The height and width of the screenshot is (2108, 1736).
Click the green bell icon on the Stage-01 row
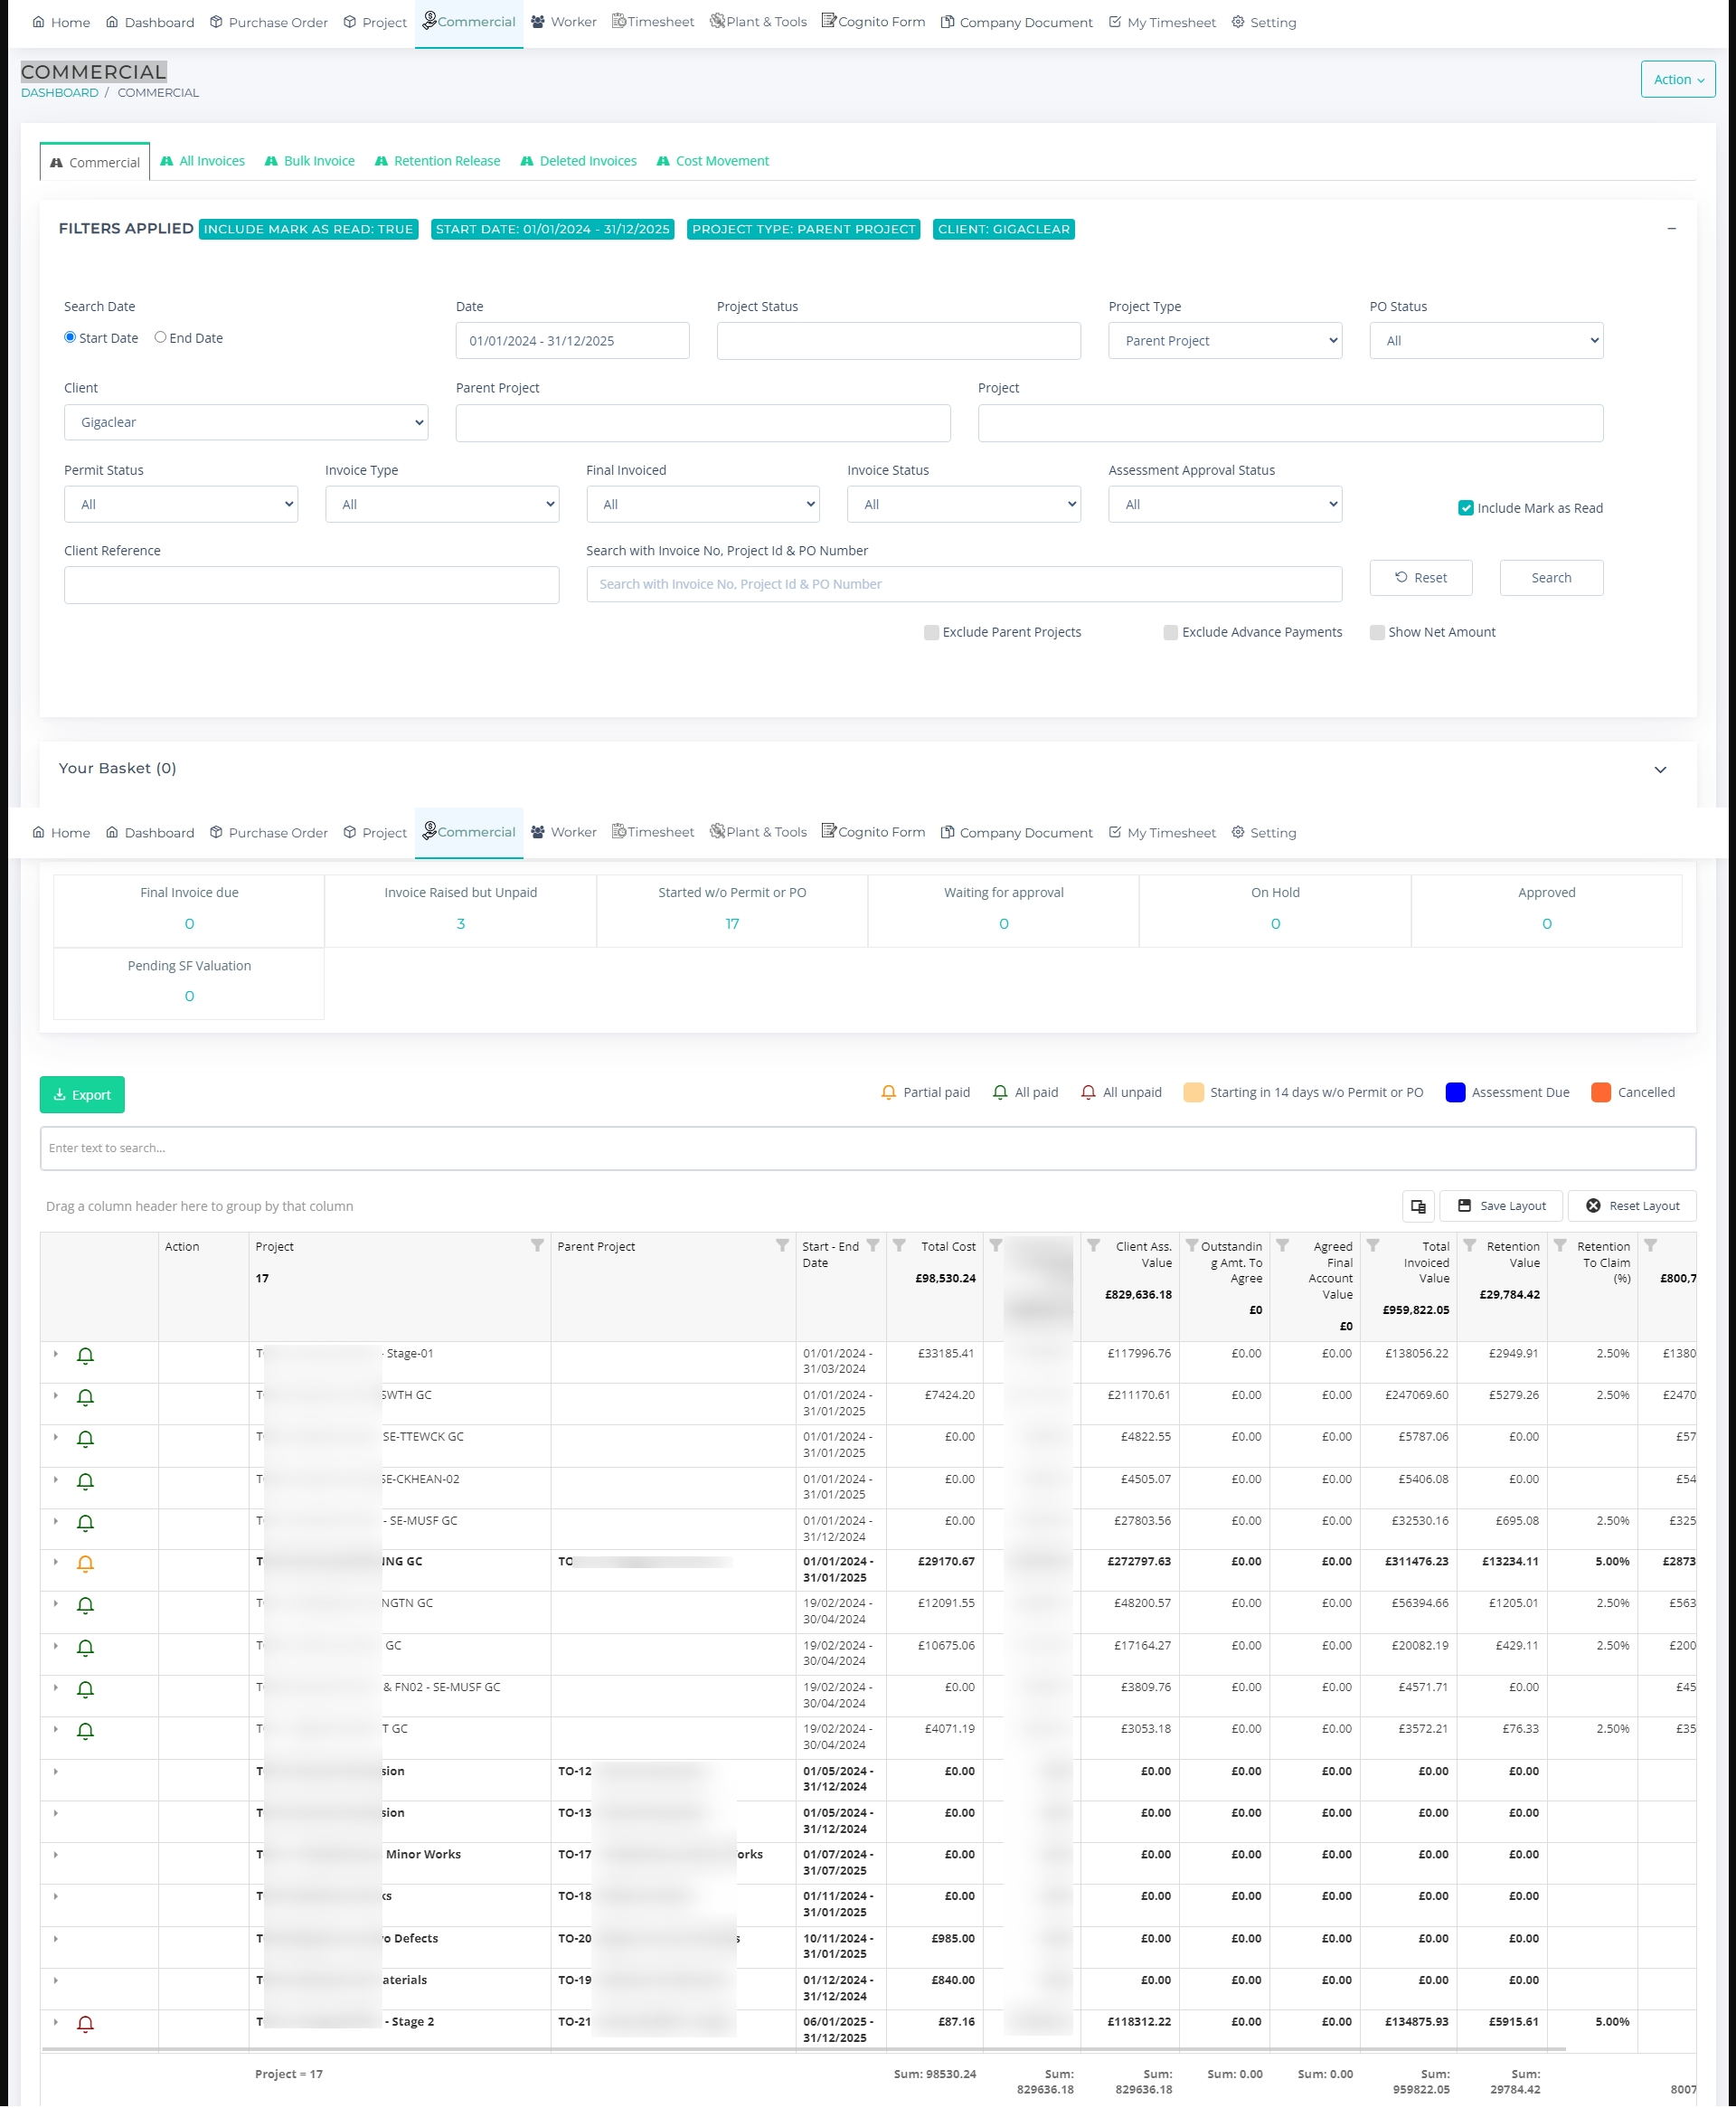coord(86,1356)
